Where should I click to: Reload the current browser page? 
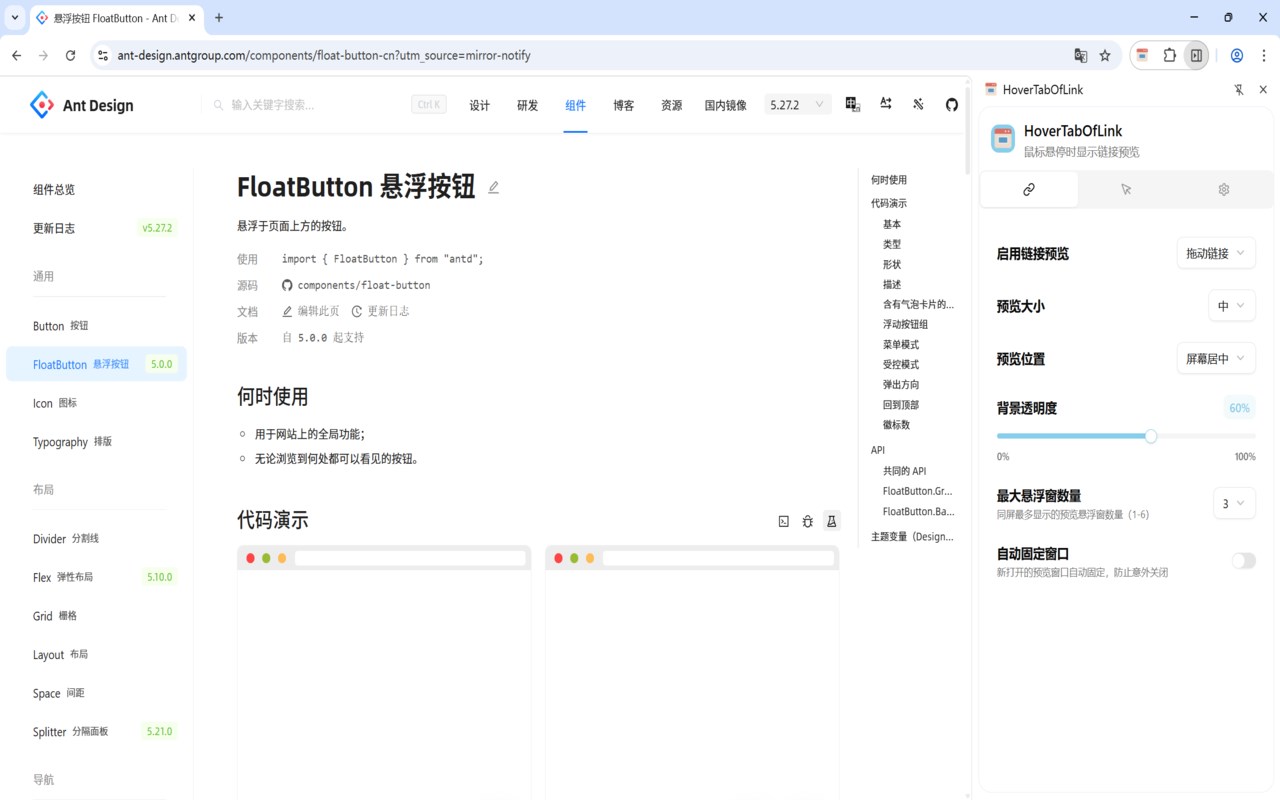click(x=70, y=56)
